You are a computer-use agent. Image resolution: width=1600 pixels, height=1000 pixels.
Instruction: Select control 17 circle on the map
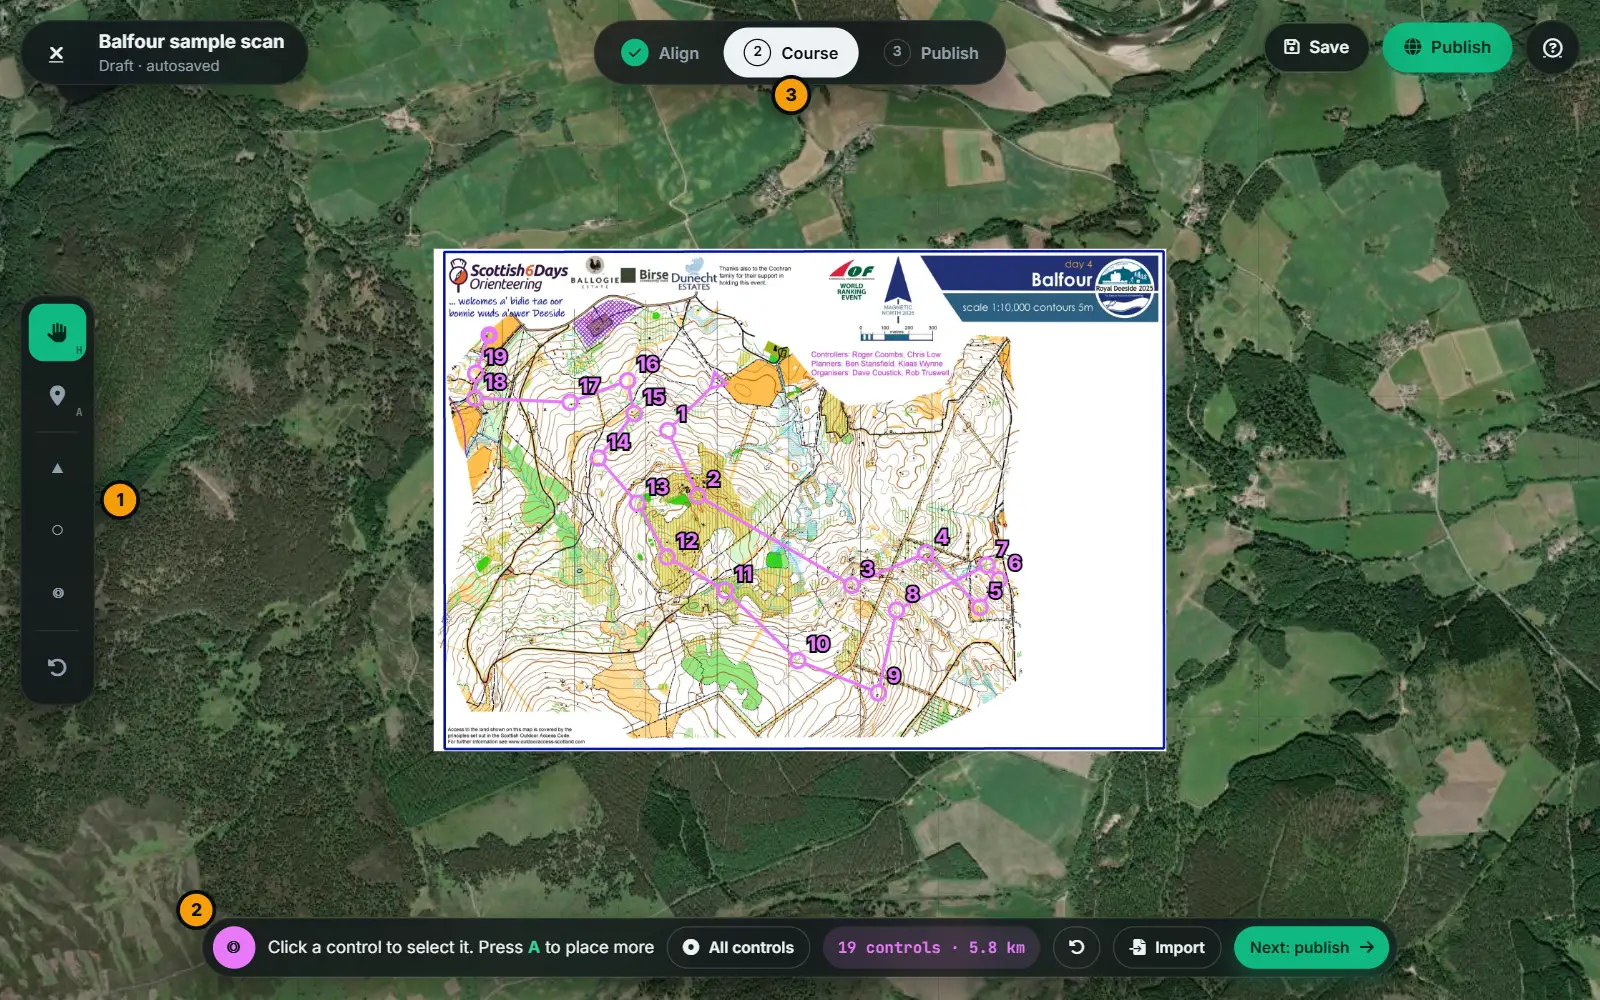[x=570, y=402]
